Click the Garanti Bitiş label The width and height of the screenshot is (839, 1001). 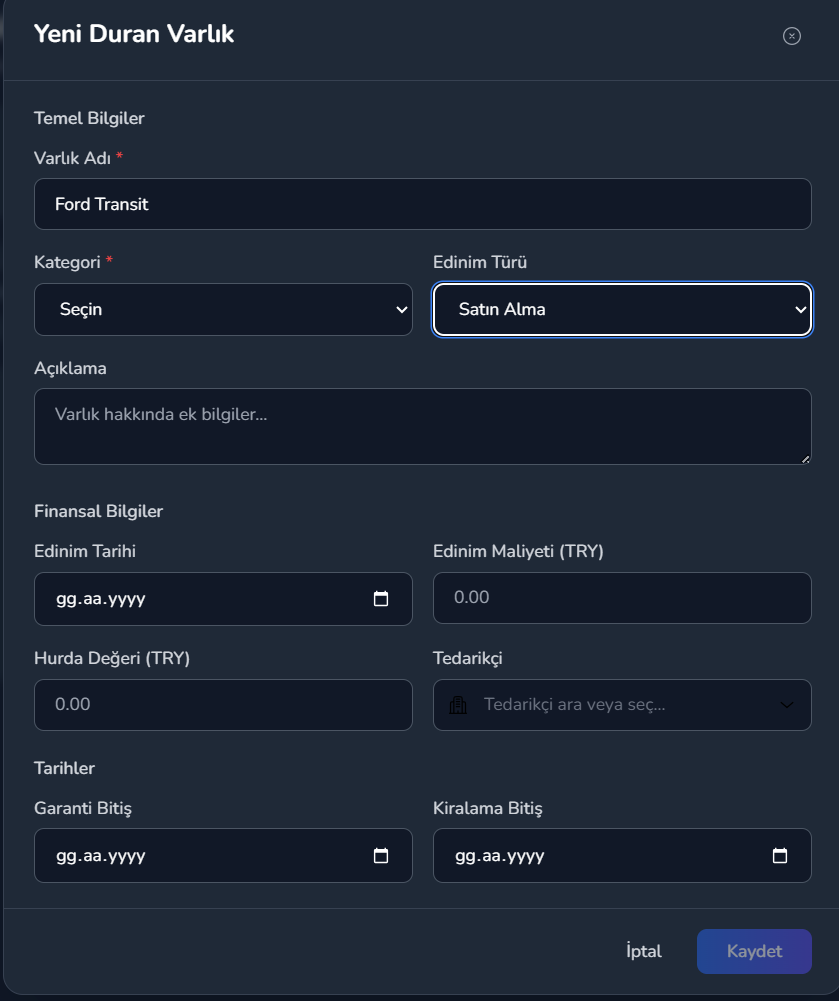(x=83, y=808)
